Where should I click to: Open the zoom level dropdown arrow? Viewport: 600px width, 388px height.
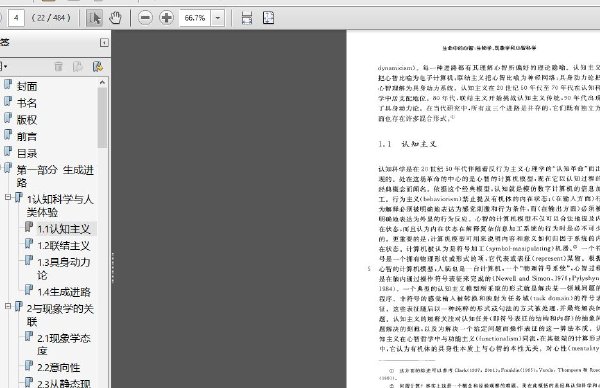click(x=218, y=18)
